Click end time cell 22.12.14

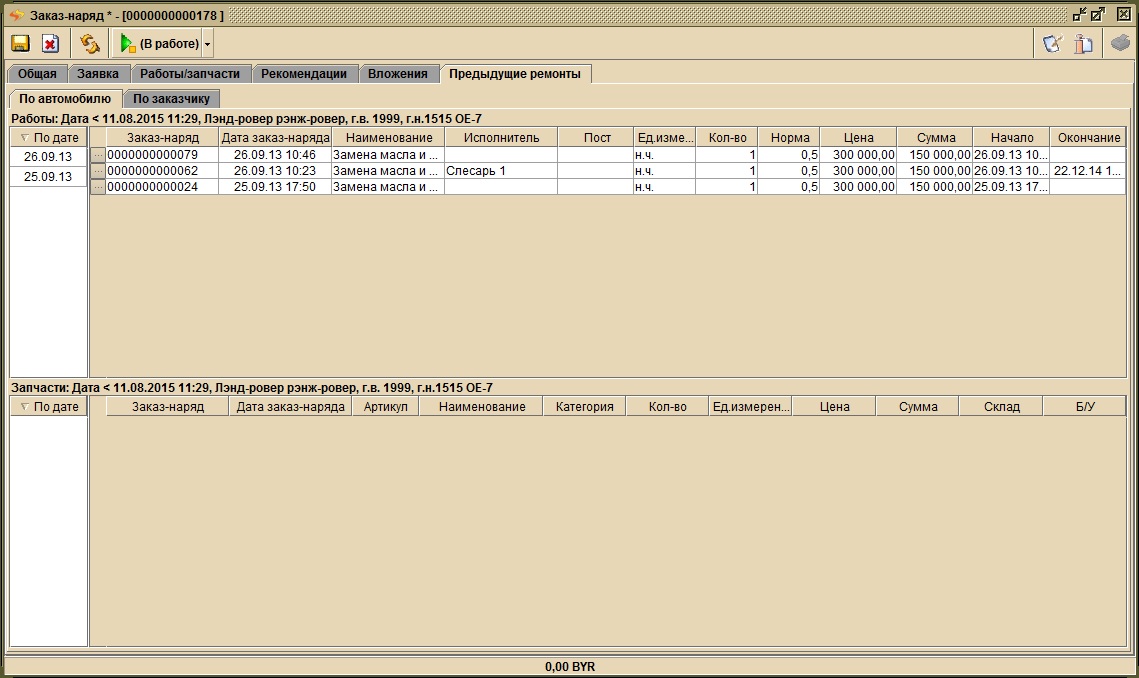(x=1089, y=171)
